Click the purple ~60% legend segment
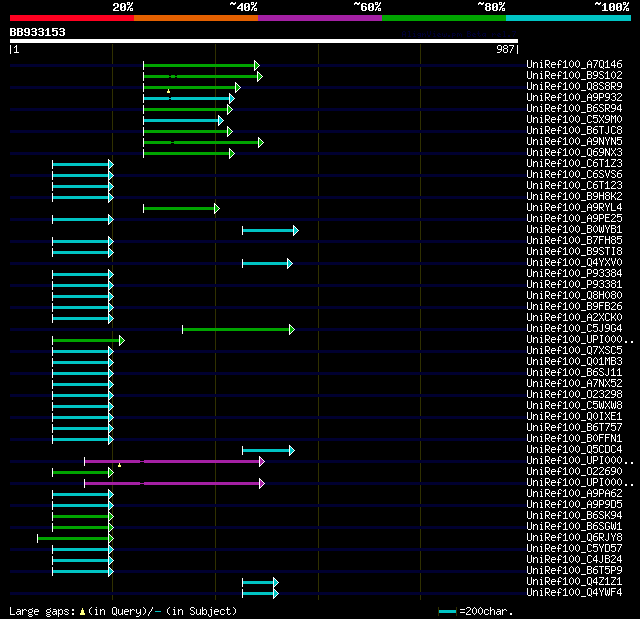 (320, 18)
